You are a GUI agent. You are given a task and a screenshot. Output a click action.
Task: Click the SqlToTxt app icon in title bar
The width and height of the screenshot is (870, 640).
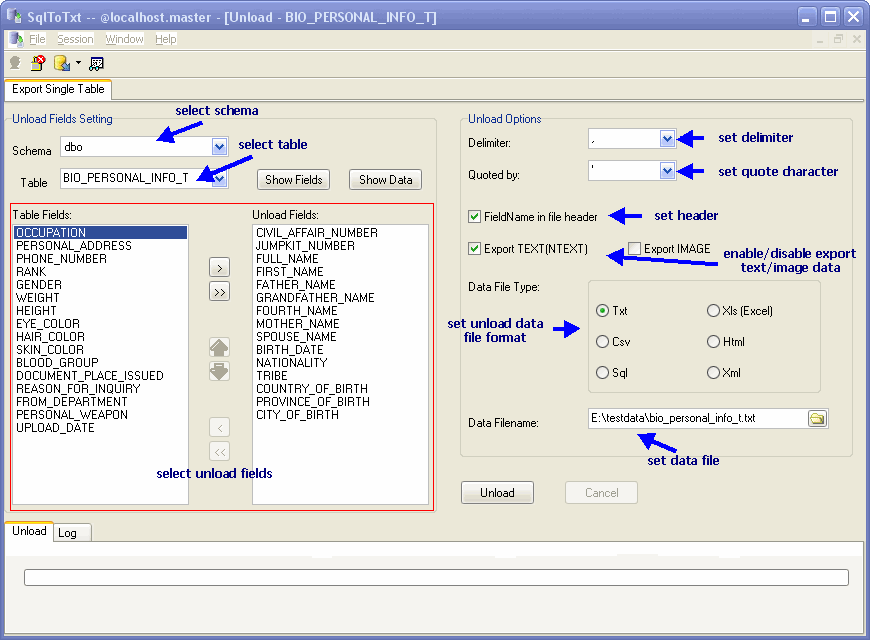tap(14, 16)
